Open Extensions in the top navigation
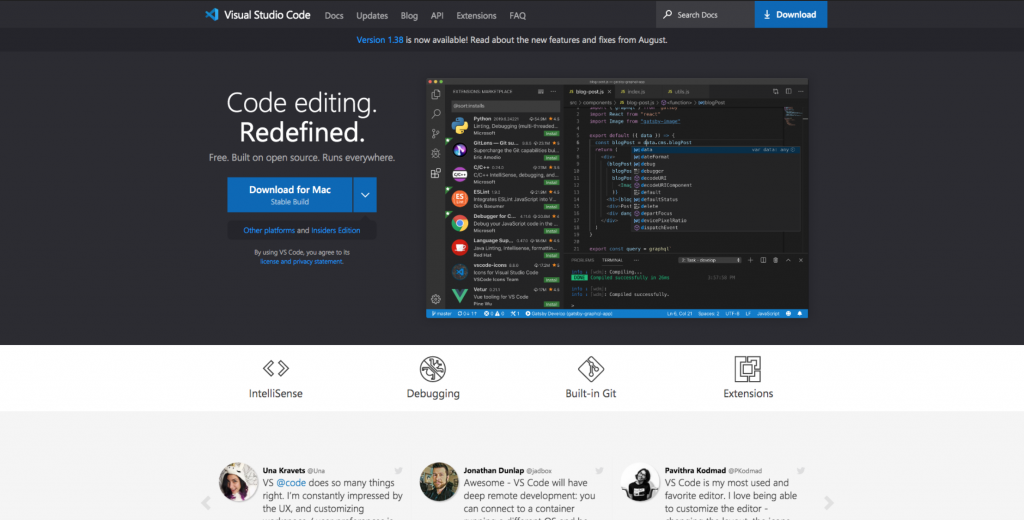 coord(476,16)
